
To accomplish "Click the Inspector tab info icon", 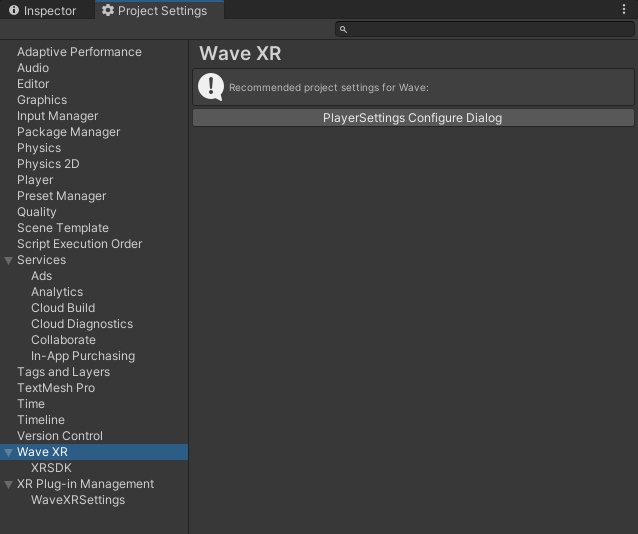I will pyautogui.click(x=14, y=10).
